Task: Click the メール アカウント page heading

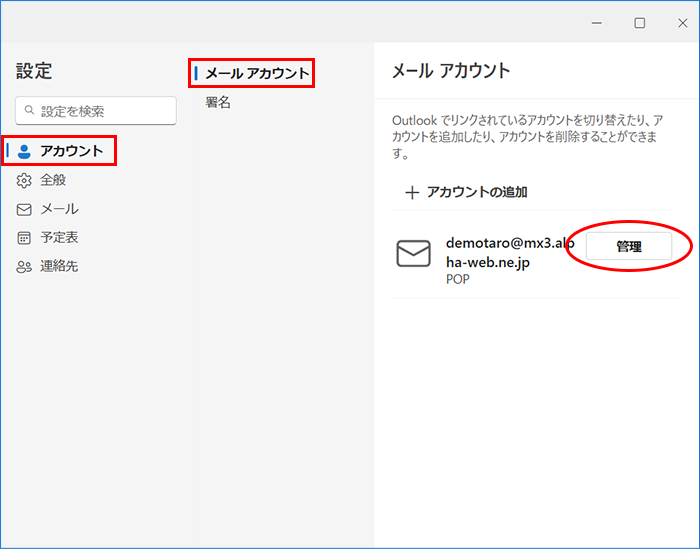Action: (x=451, y=71)
